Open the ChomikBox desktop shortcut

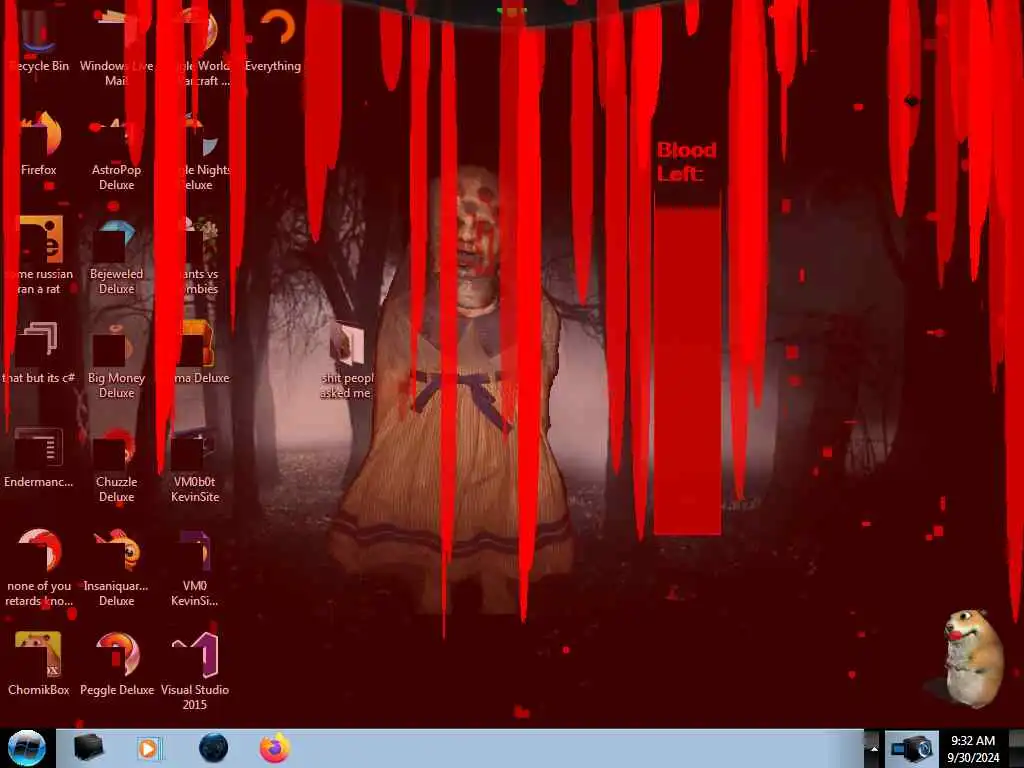39,664
